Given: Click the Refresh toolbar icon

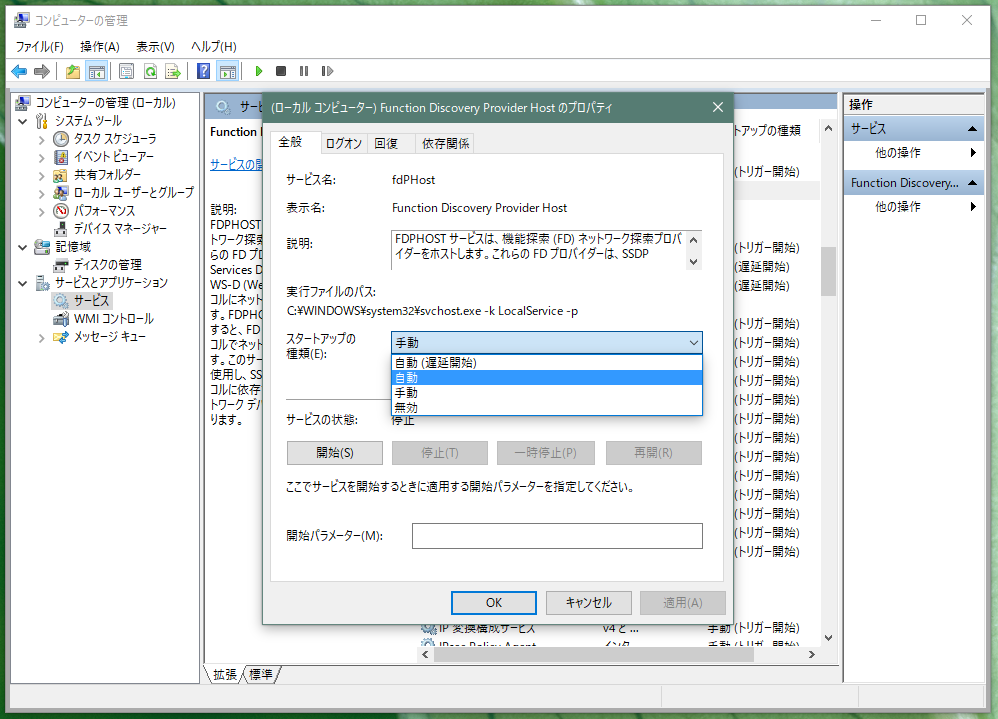Looking at the screenshot, I should click(x=150, y=71).
